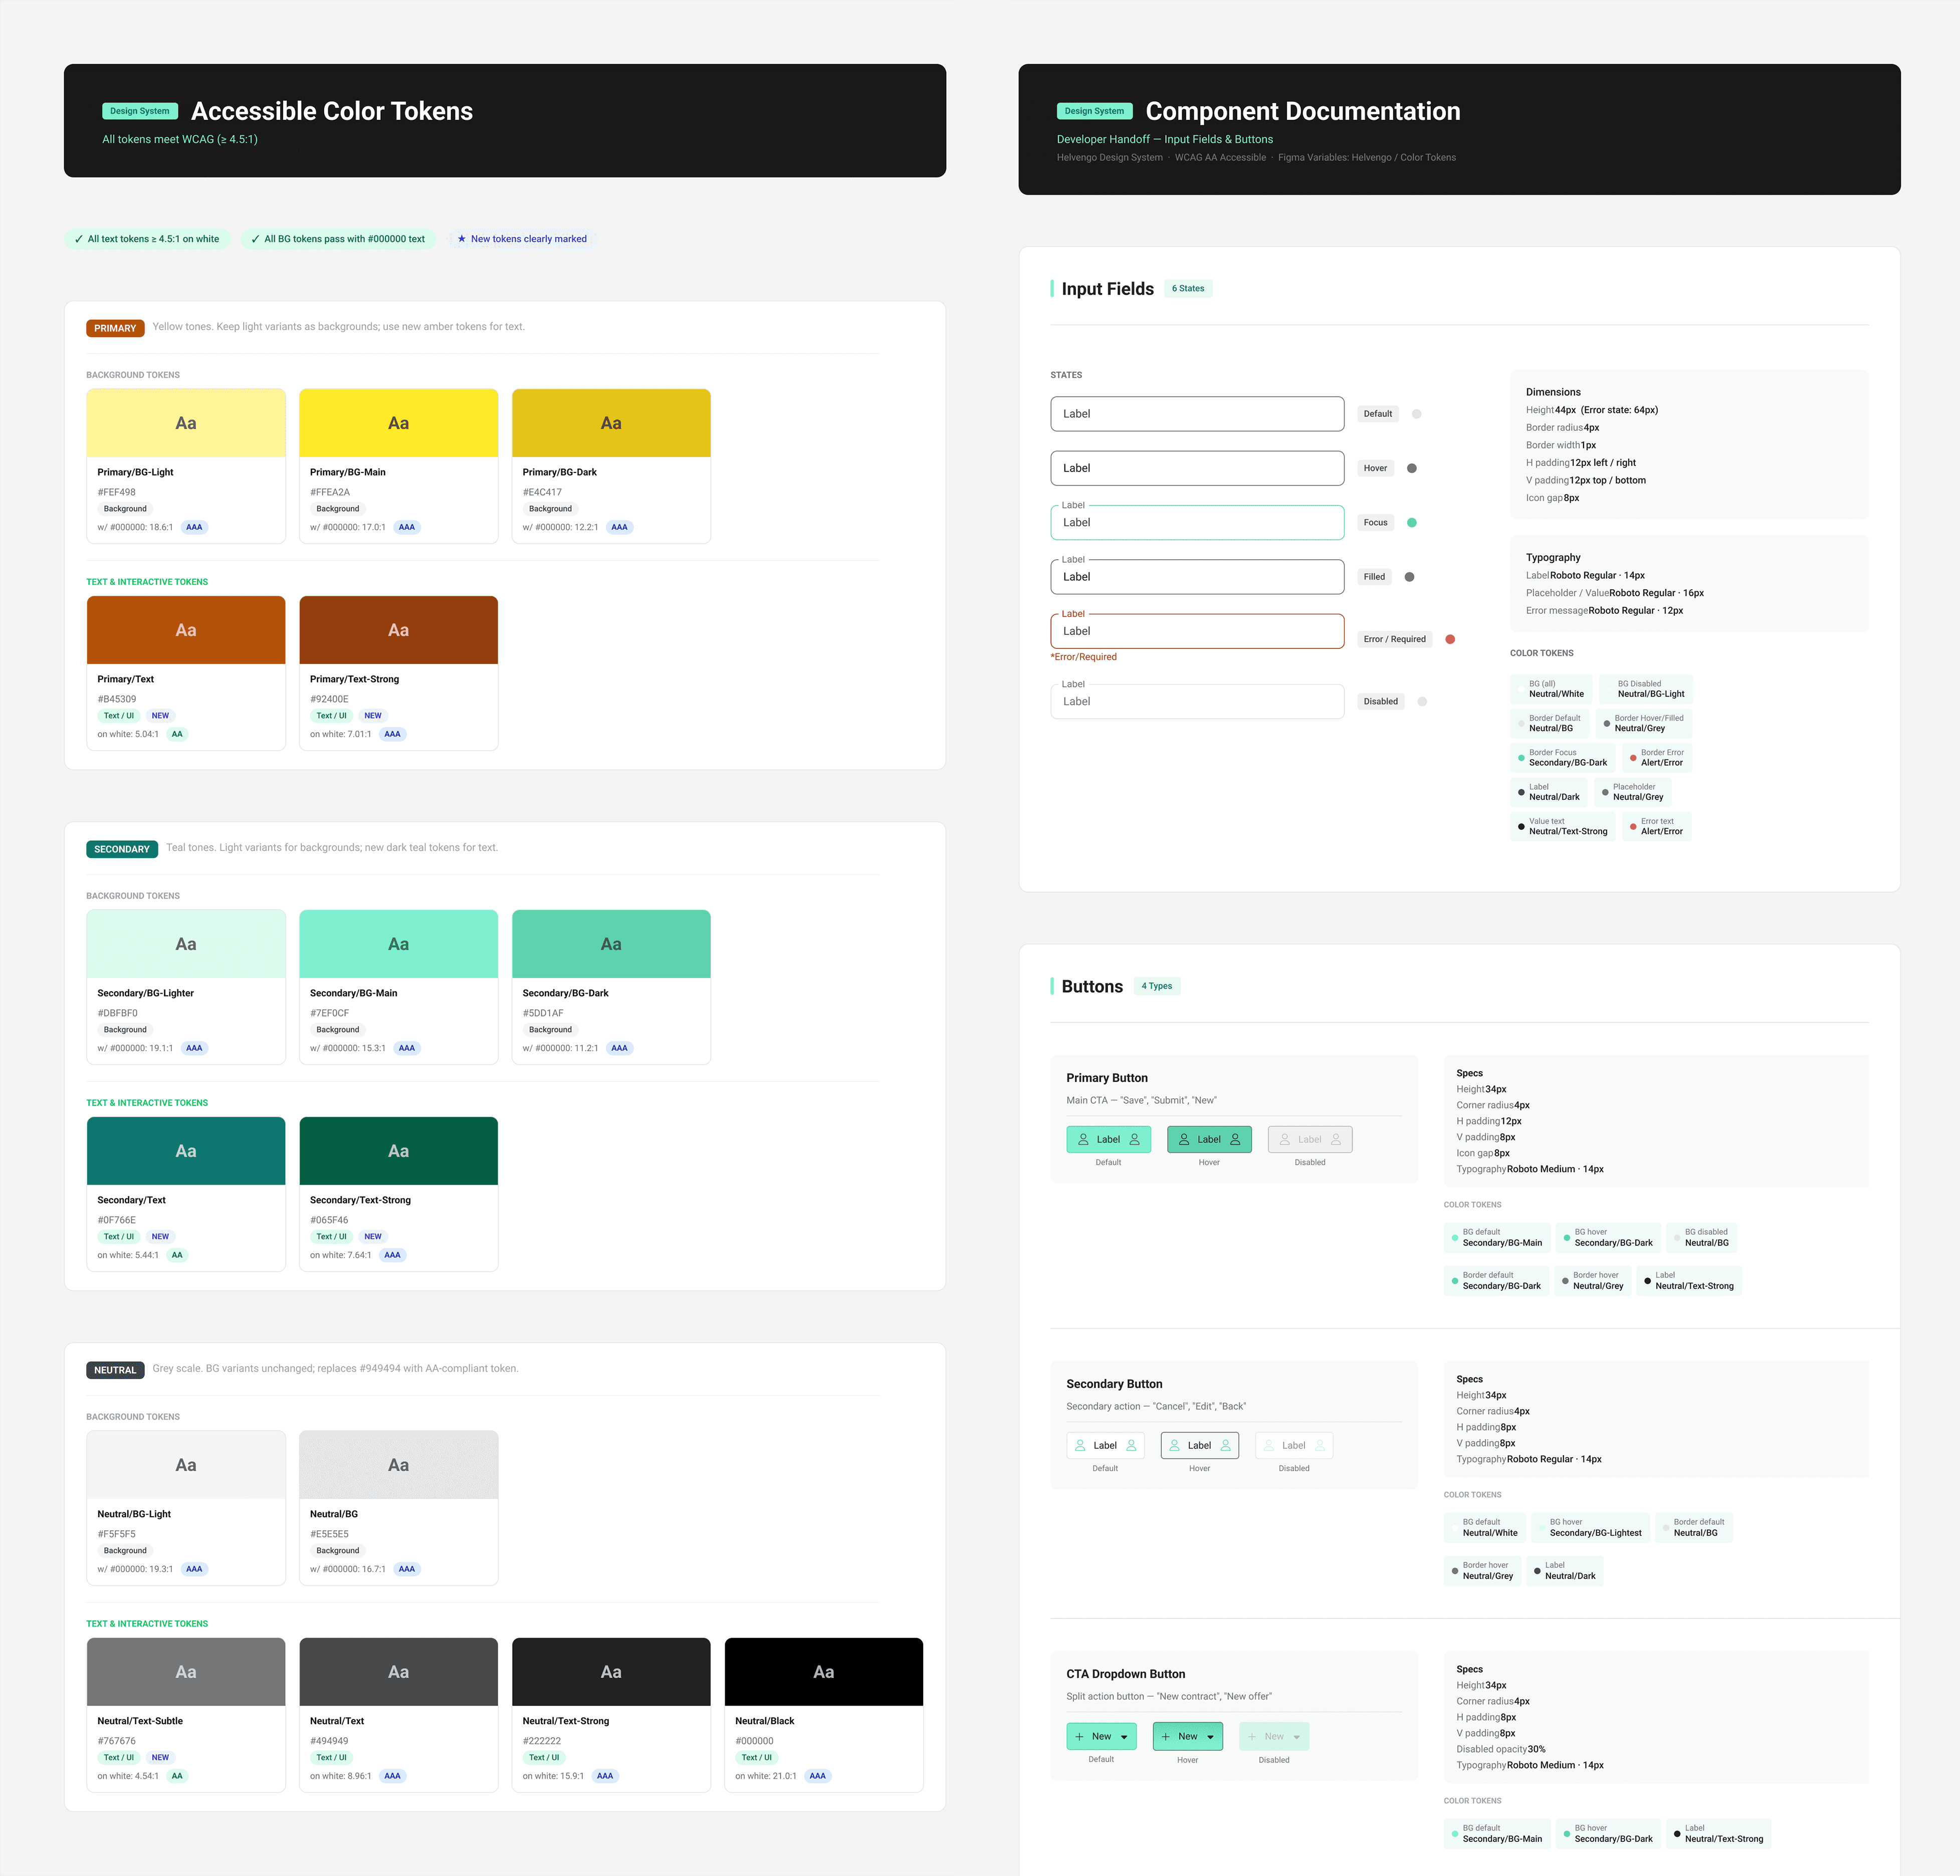
Task: Click left user icon in Primary Button default
Action: [x=1083, y=1139]
